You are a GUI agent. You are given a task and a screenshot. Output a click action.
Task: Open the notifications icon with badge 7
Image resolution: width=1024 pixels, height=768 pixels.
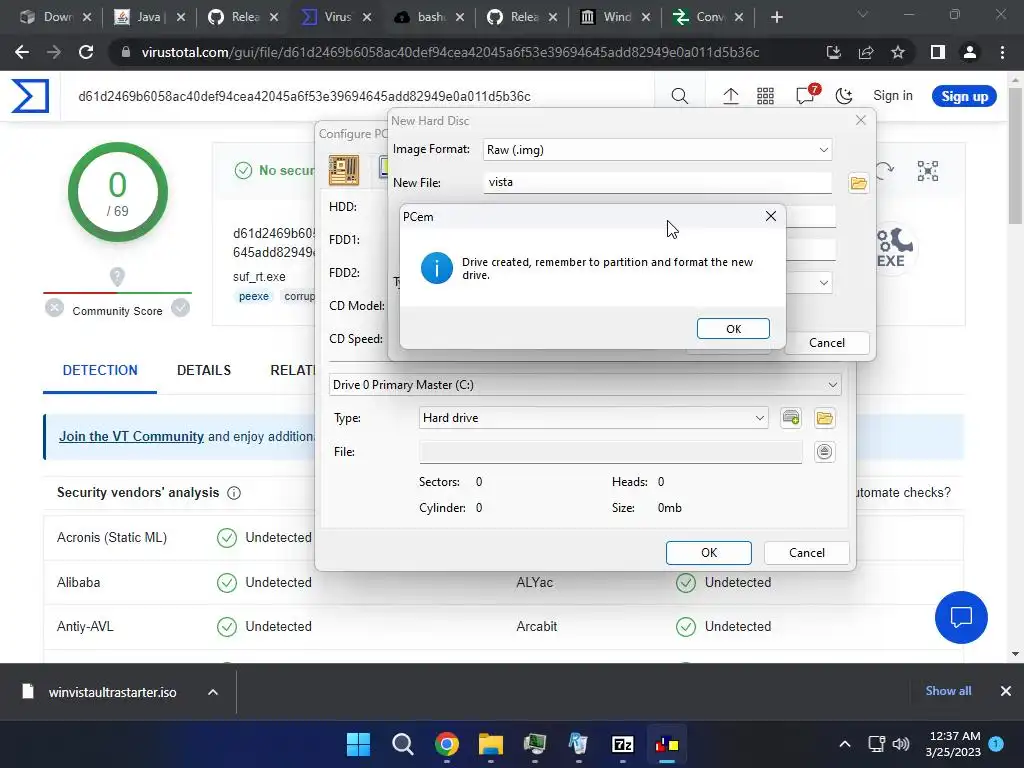pos(807,95)
